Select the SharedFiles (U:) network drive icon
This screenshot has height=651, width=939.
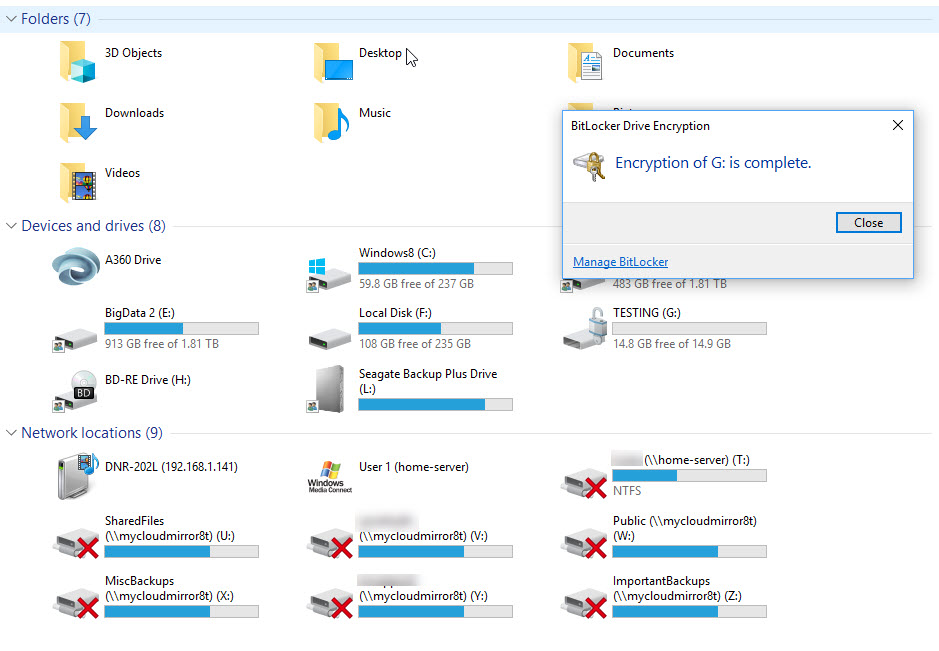(x=77, y=543)
